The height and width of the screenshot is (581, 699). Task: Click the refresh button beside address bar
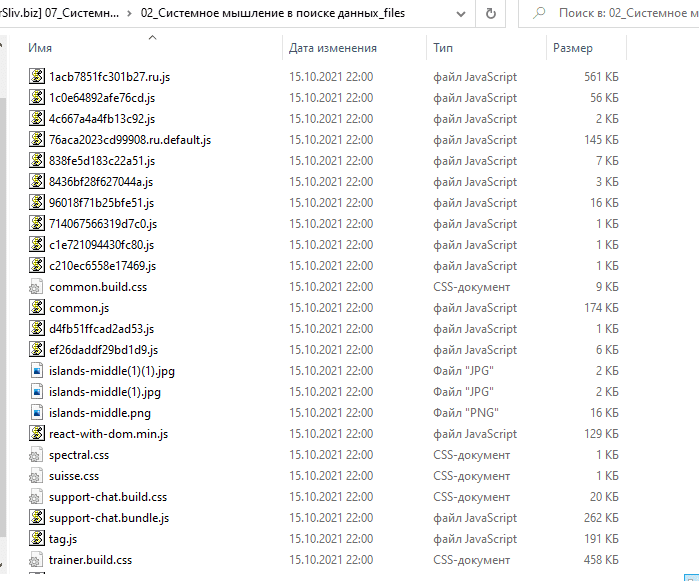point(491,14)
